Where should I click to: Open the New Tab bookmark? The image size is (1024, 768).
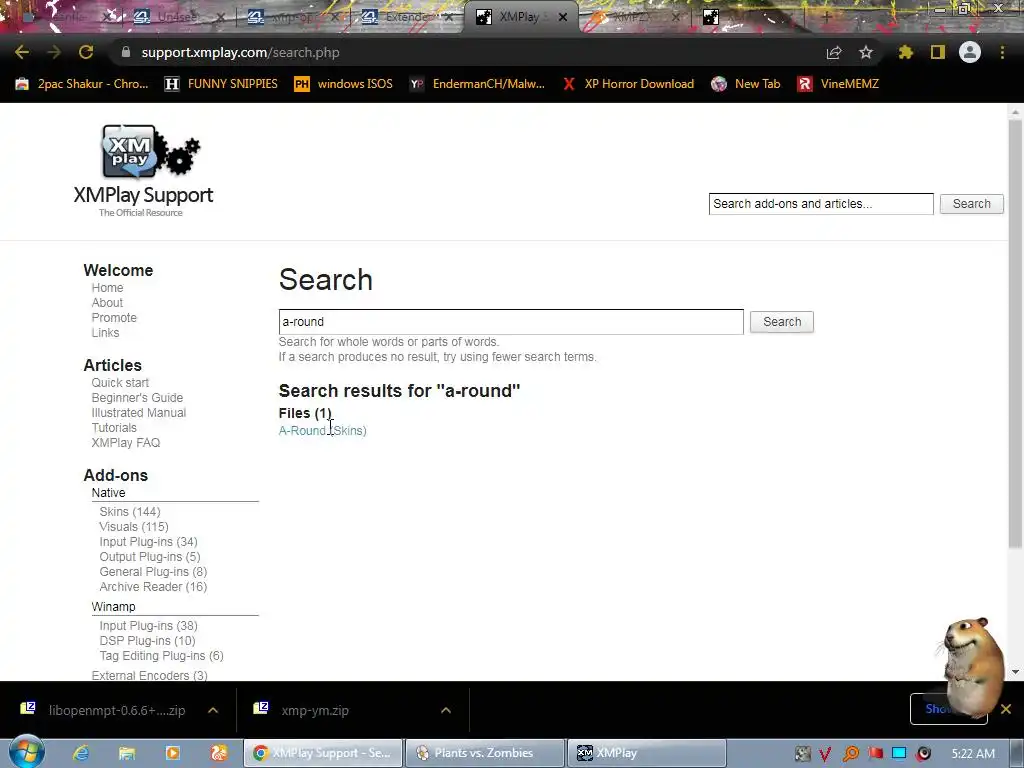[x=746, y=84]
